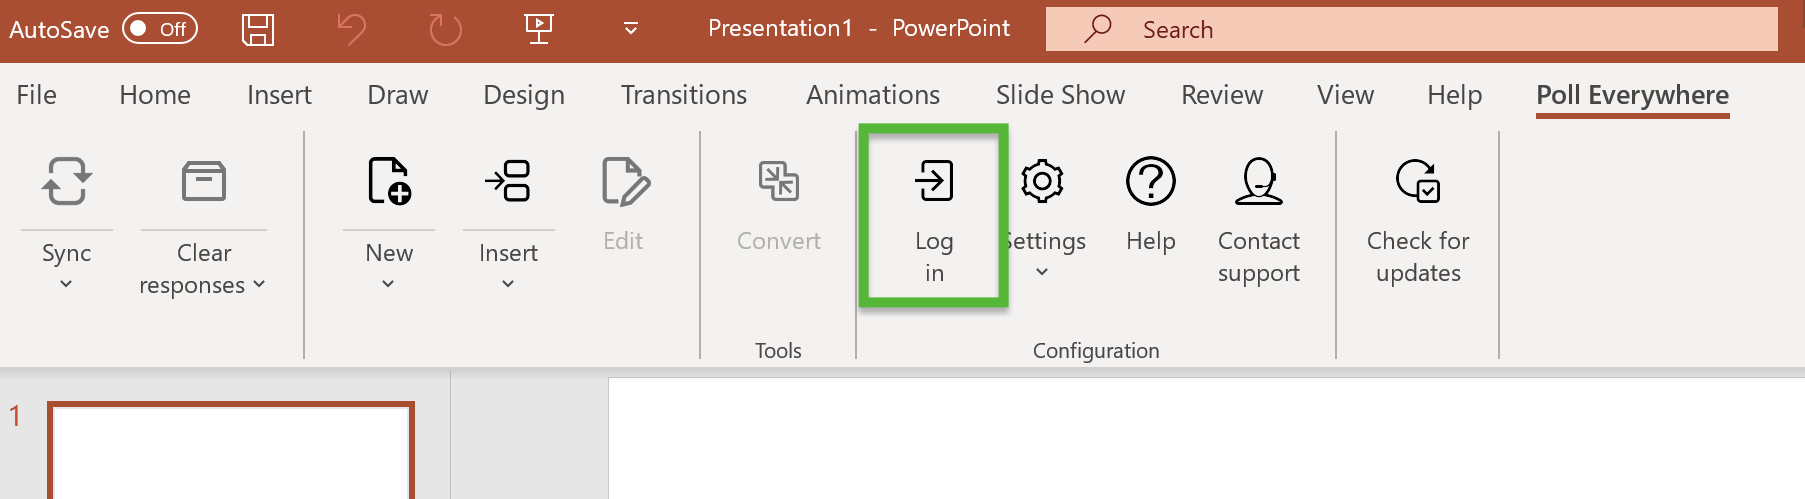Expand the New dropdown arrow
This screenshot has height=499, width=1805.
click(388, 285)
